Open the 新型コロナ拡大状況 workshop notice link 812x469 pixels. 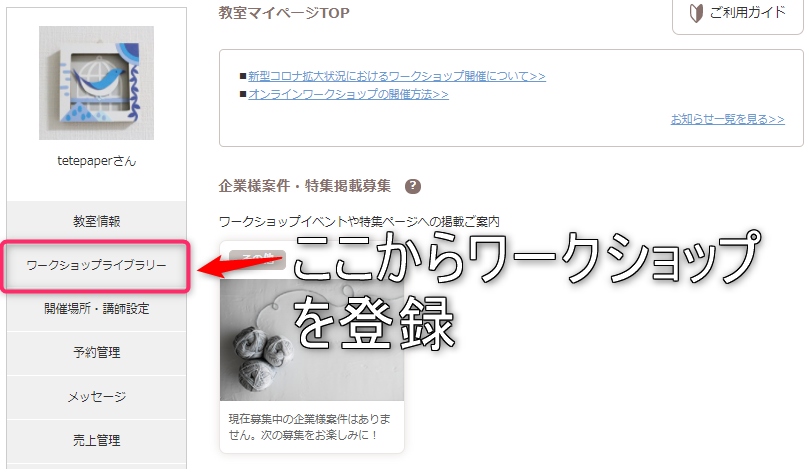click(x=397, y=76)
